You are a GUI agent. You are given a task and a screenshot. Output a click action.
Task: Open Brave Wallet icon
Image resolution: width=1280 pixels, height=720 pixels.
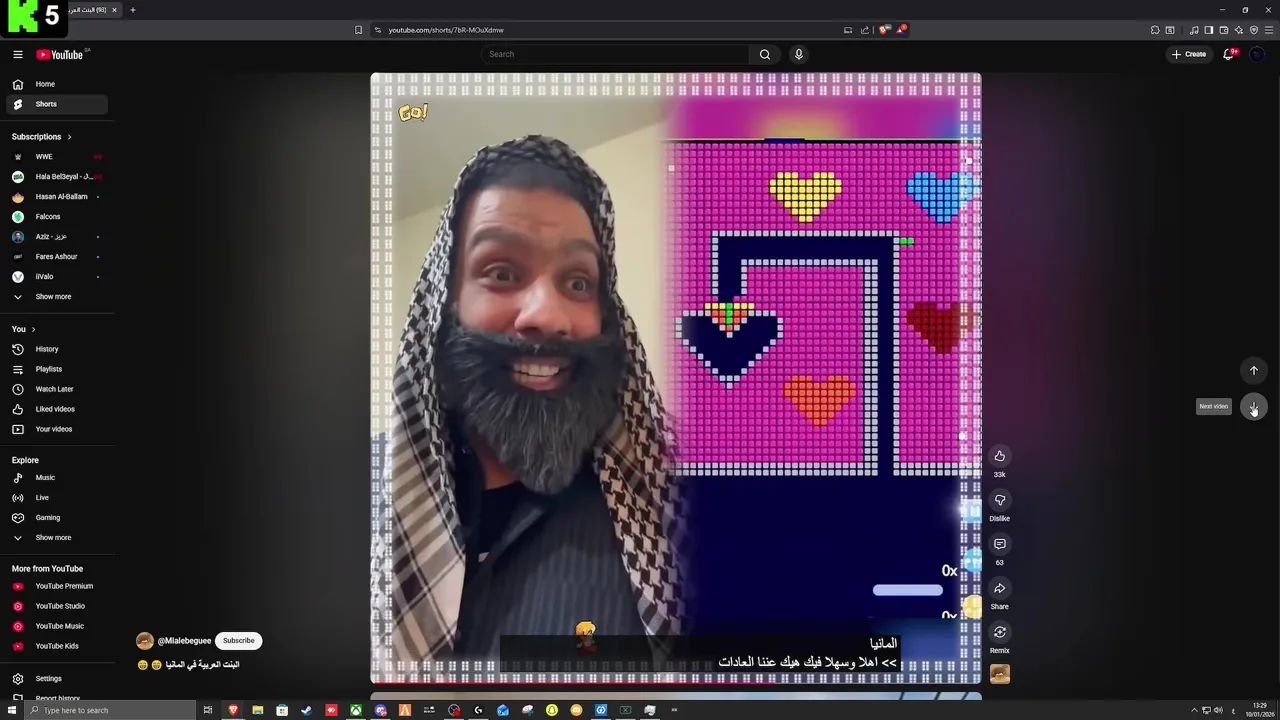click(1223, 30)
